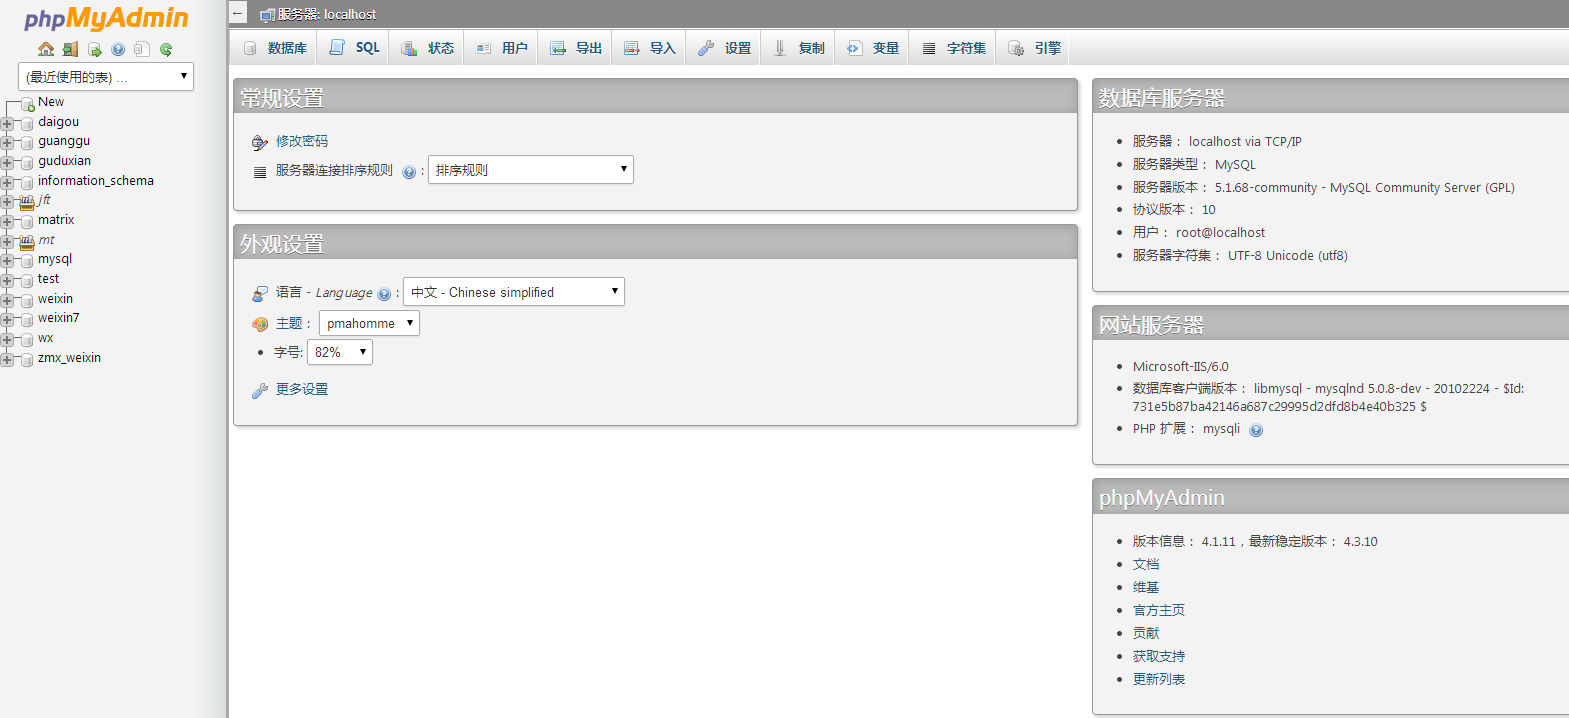Expand the zmx_weixin database node
The width and height of the screenshot is (1569, 718).
pyautogui.click(x=7, y=359)
